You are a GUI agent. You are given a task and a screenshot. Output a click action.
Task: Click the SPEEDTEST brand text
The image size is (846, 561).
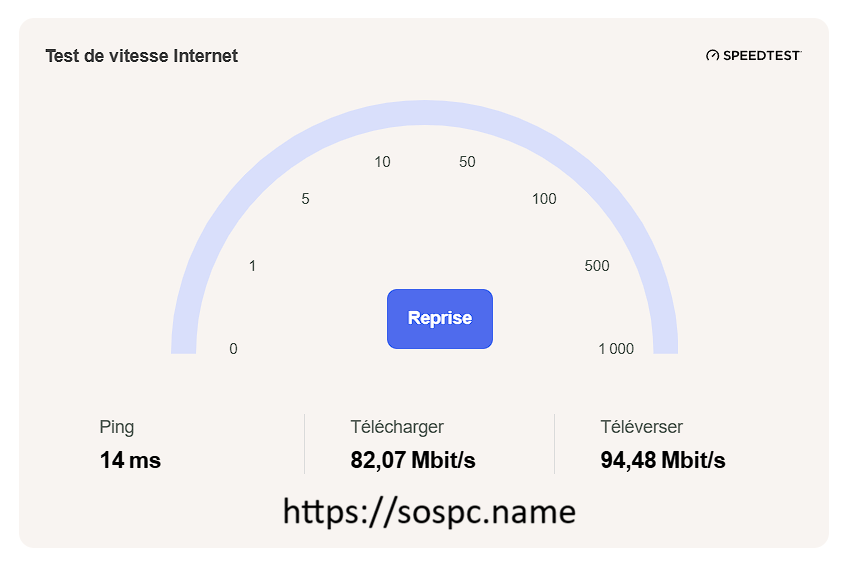pyautogui.click(x=761, y=56)
